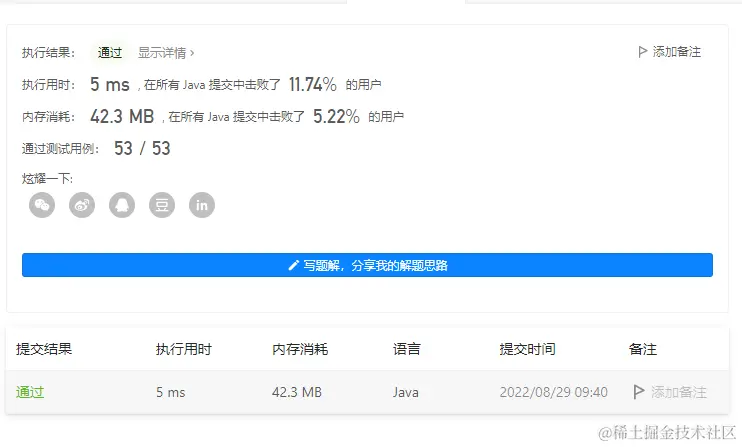
Task: Click the large 5 ms runtime value
Action: [110, 85]
